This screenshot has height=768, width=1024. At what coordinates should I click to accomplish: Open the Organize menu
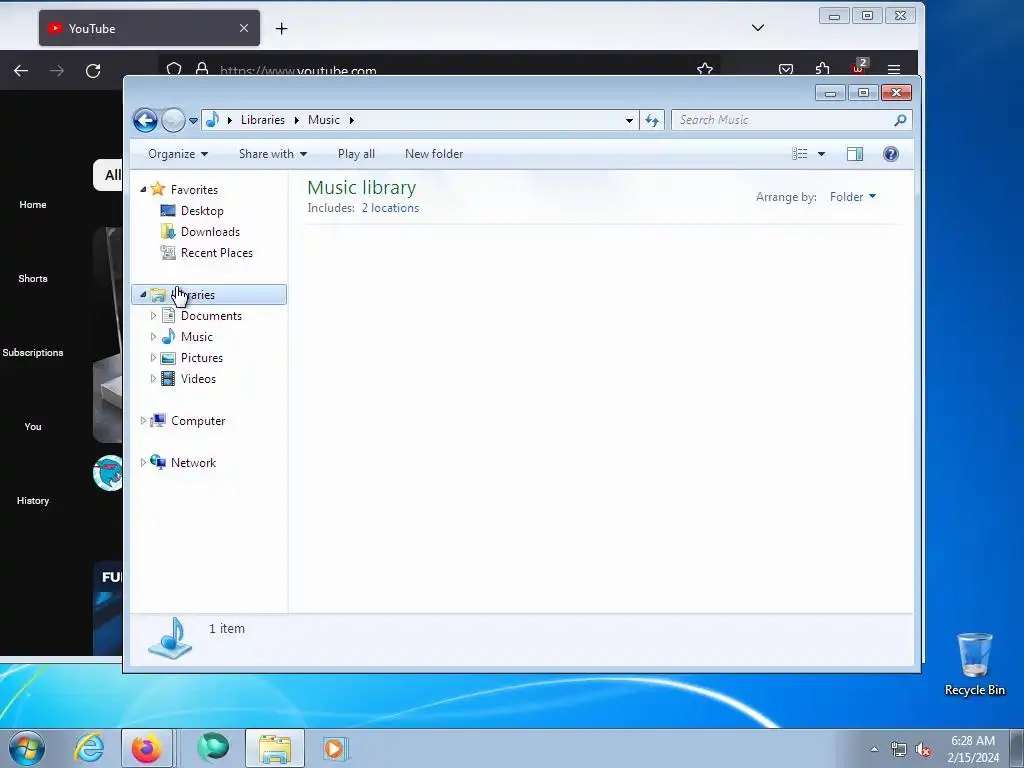point(178,154)
